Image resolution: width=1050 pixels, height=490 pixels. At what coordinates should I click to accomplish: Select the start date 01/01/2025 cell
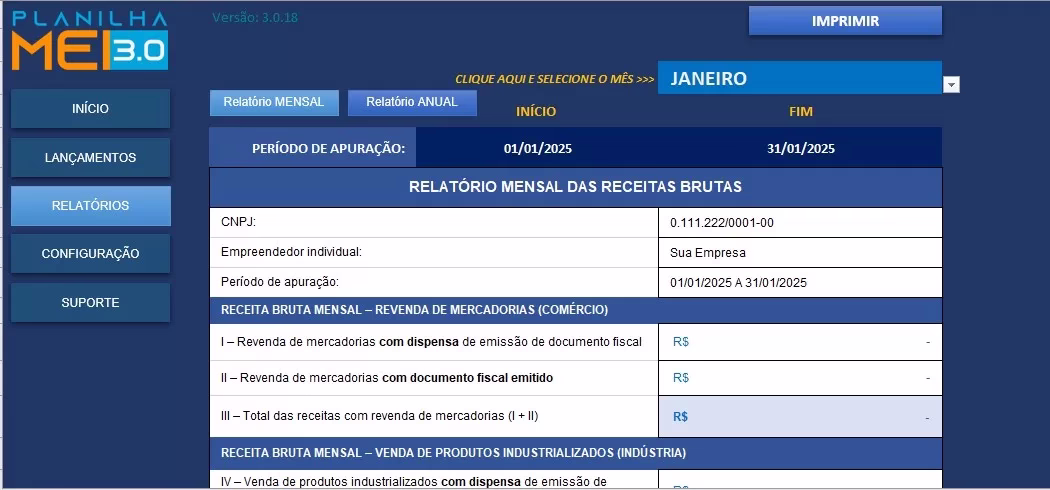pos(538,149)
